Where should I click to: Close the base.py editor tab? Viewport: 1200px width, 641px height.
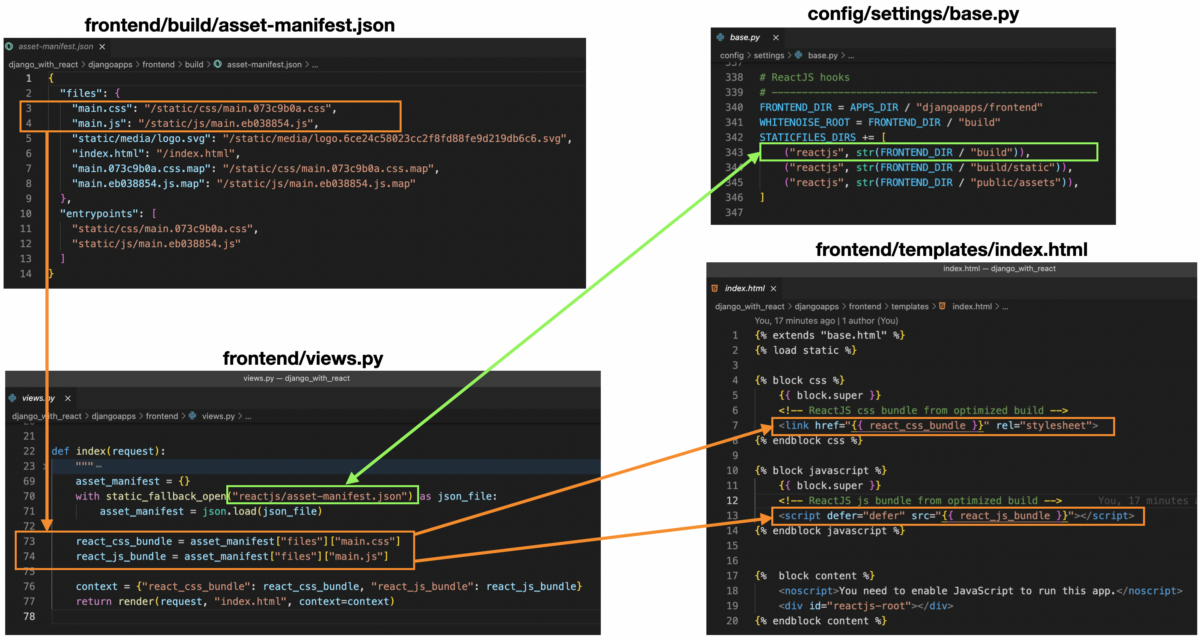pos(776,38)
